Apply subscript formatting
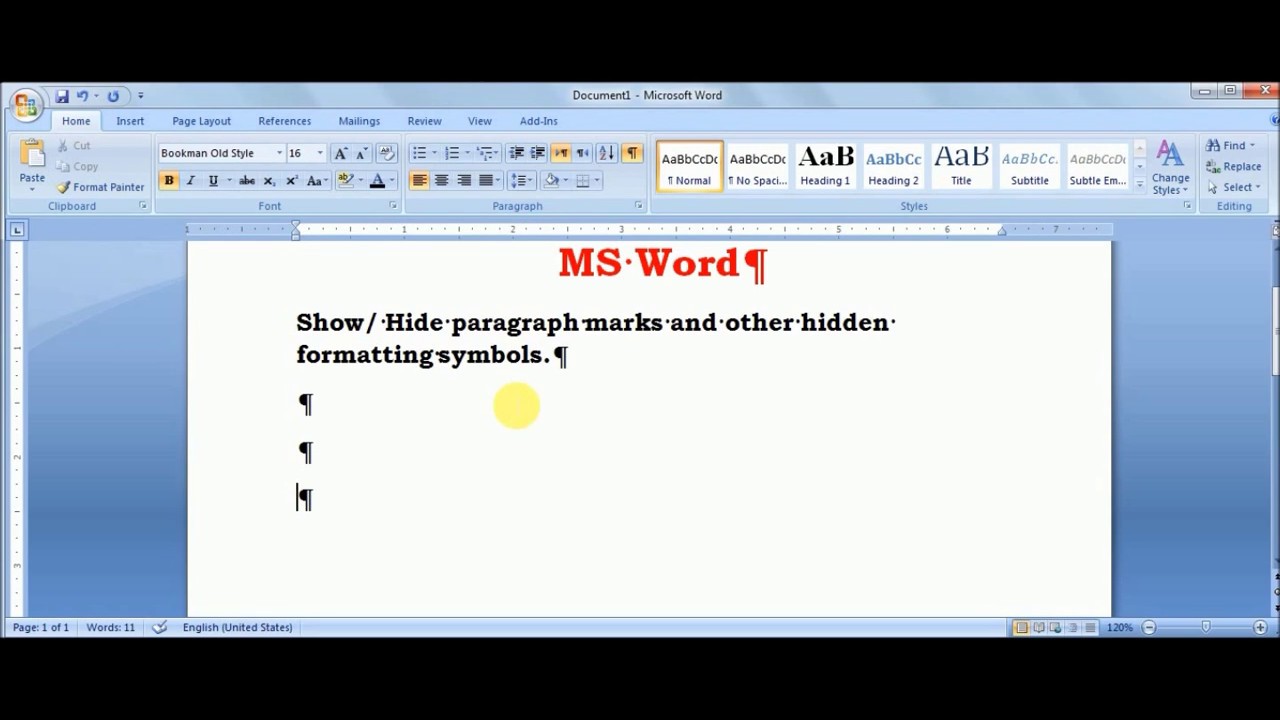1280x720 pixels. (269, 181)
